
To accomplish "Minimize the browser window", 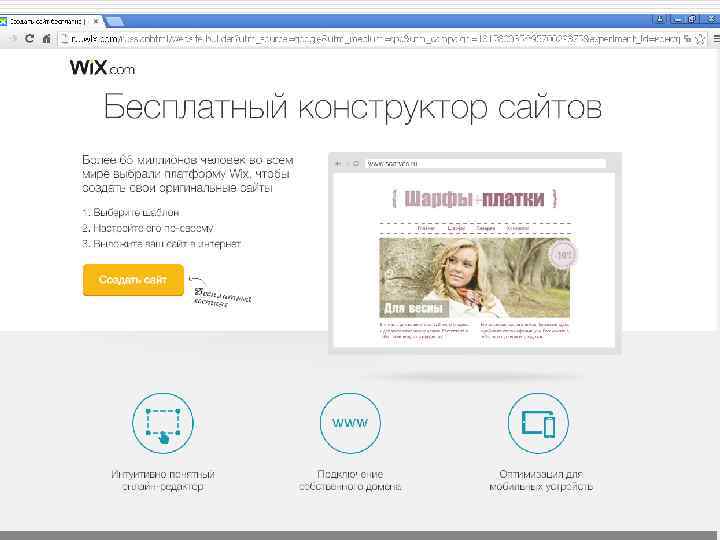I will [x=677, y=19].
